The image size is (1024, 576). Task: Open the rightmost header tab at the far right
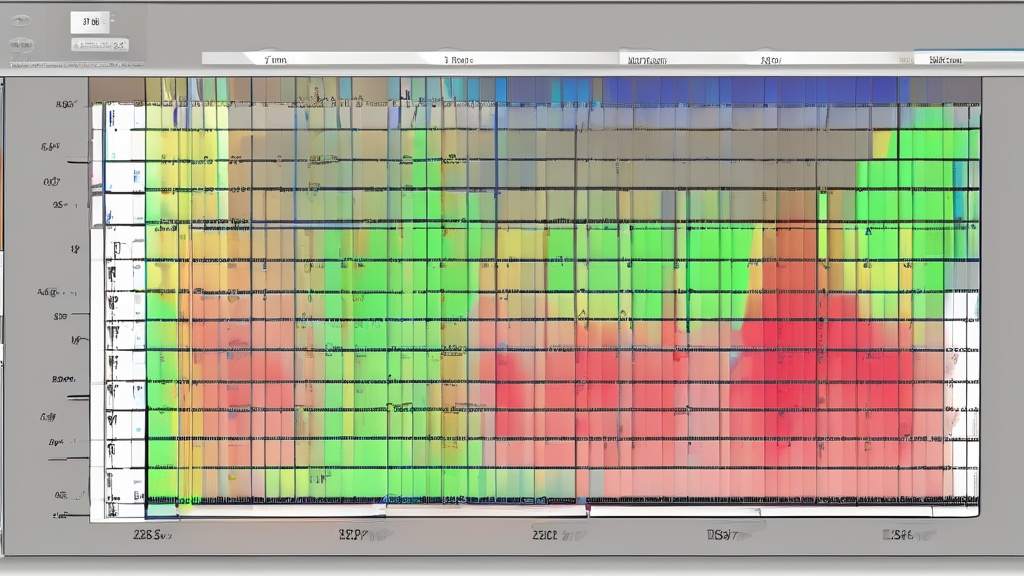pos(945,59)
